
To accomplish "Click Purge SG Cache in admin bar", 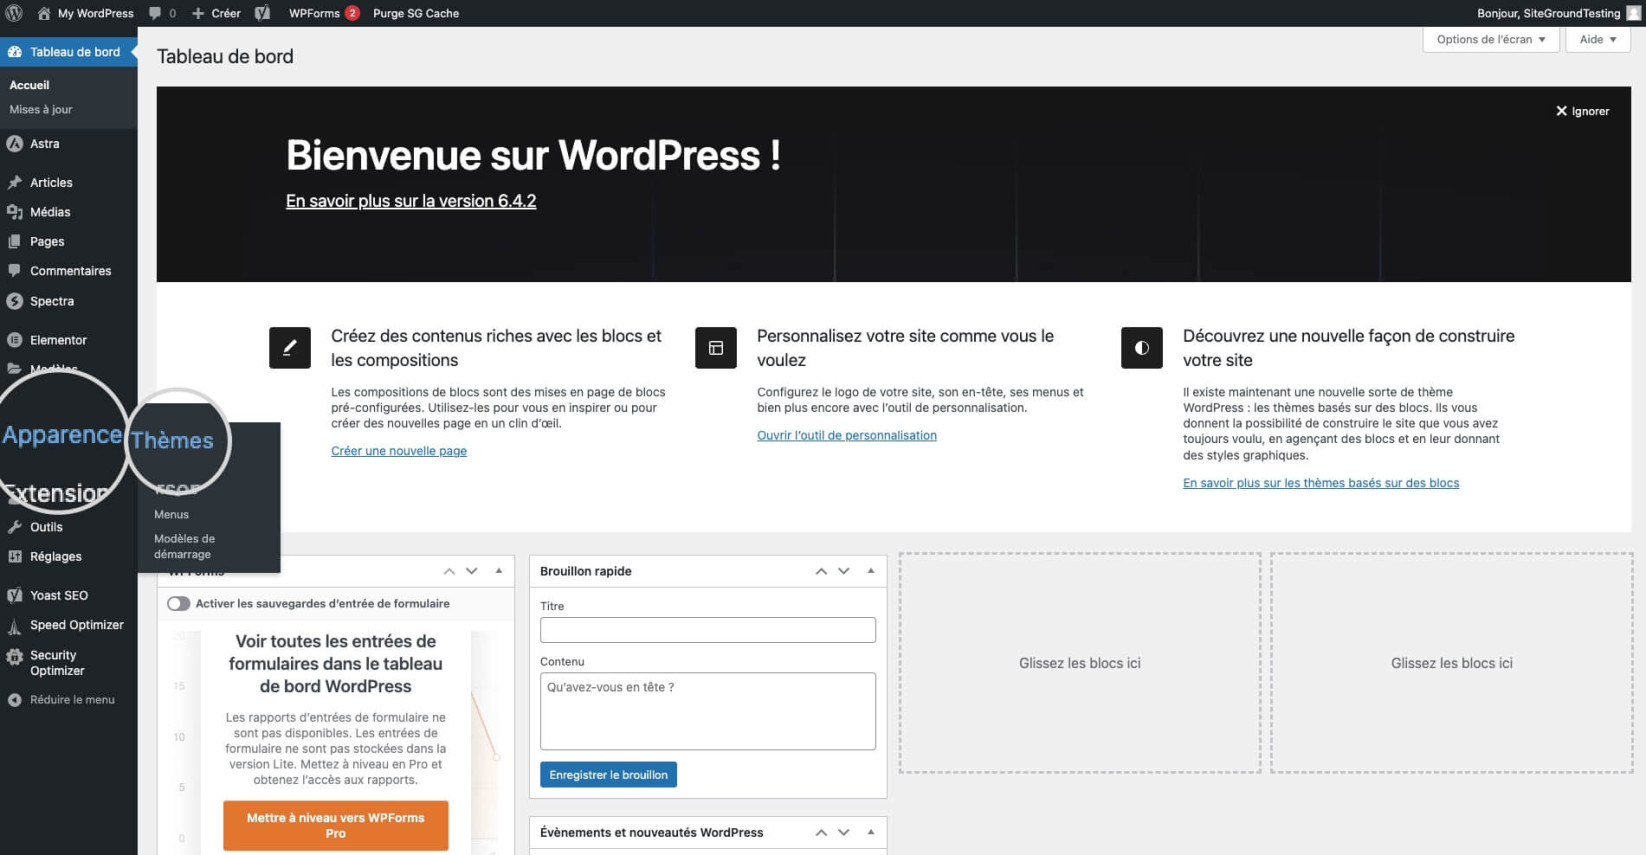I will tap(416, 13).
